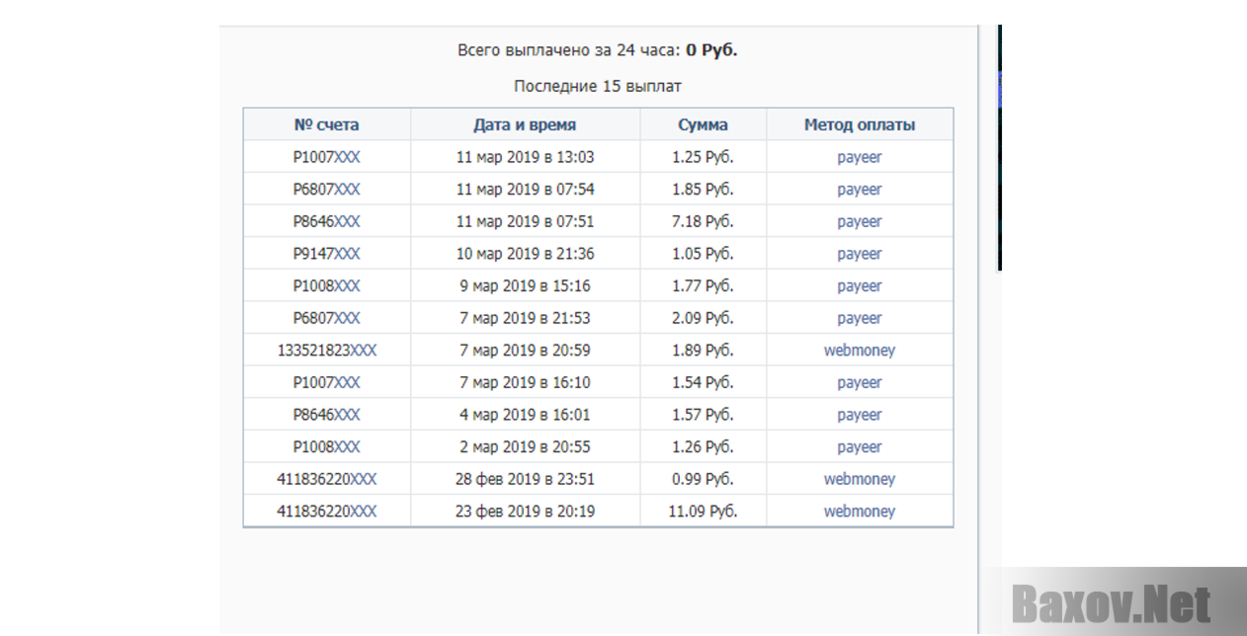Image resolution: width=1247 pixels, height=636 pixels.
Task: Select the date '9 мар 2019 в 15:16'
Action: [525, 286]
